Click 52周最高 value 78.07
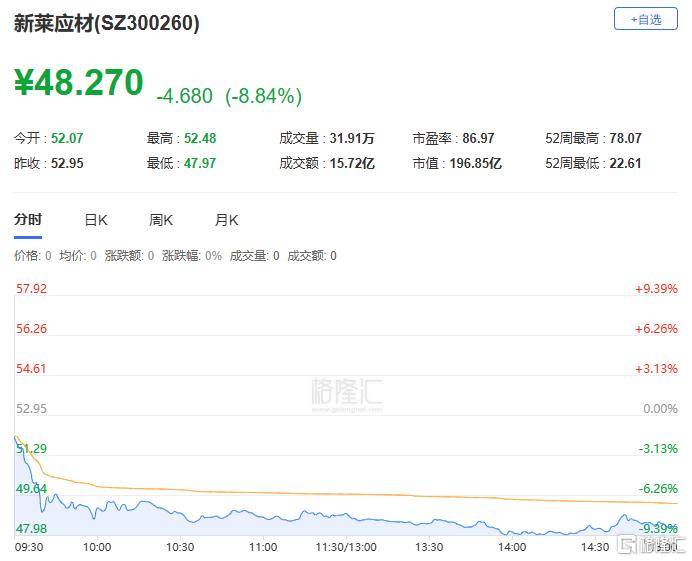692x561 pixels. (625, 138)
